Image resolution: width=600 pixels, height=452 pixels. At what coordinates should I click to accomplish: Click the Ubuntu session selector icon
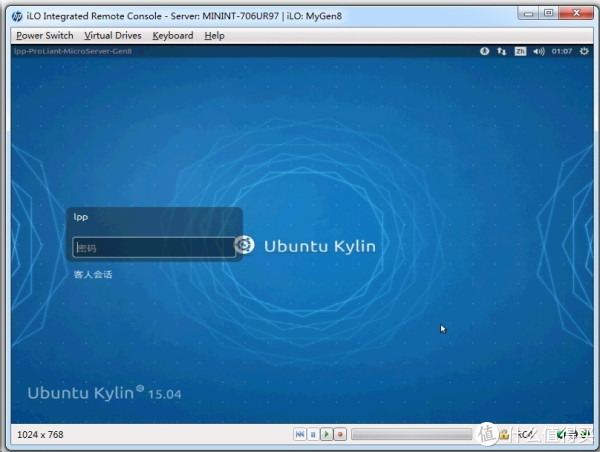[244, 245]
